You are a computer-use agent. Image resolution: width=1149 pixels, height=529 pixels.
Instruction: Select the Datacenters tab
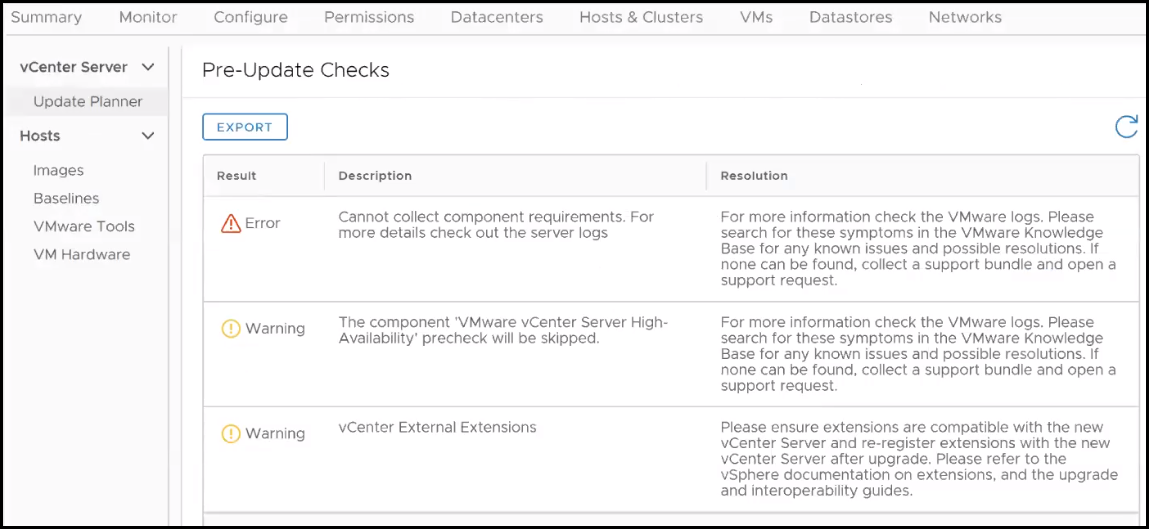pos(497,17)
